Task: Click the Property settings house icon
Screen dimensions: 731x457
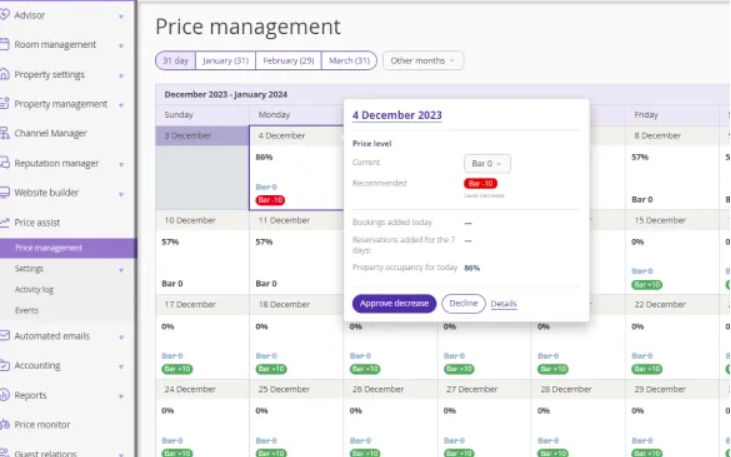Action: [x=6, y=75]
